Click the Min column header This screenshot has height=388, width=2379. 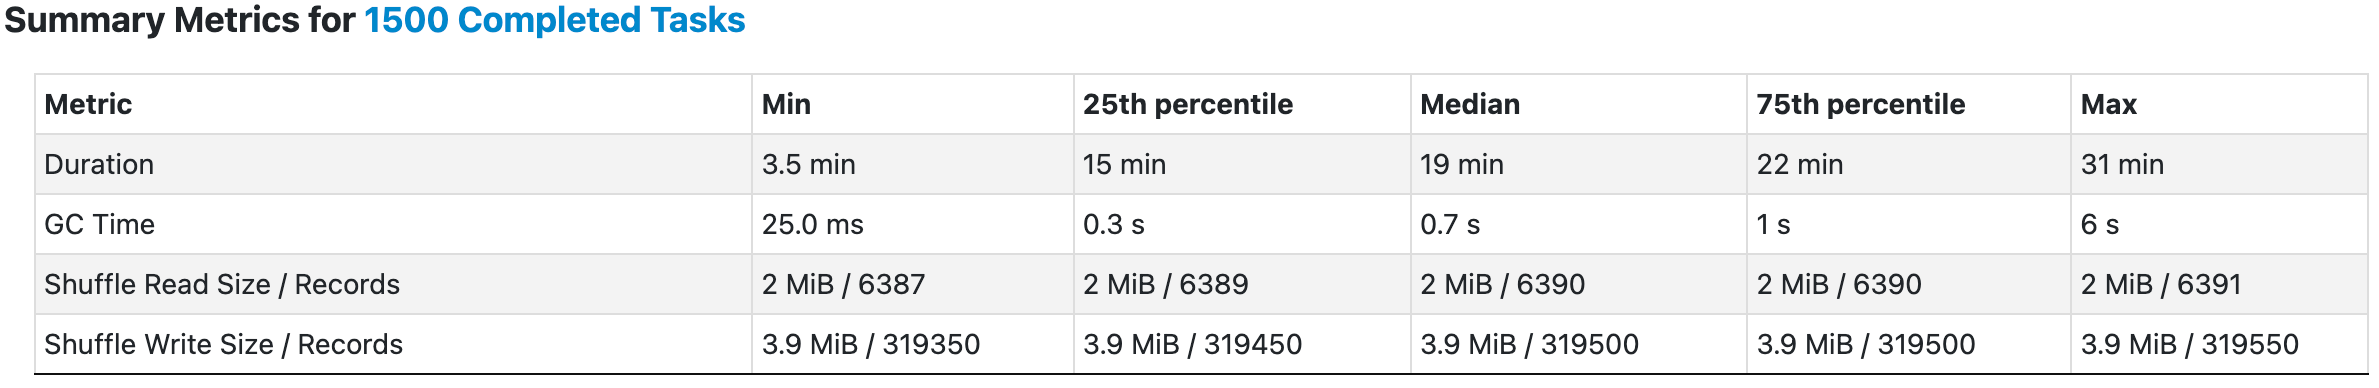click(x=786, y=104)
